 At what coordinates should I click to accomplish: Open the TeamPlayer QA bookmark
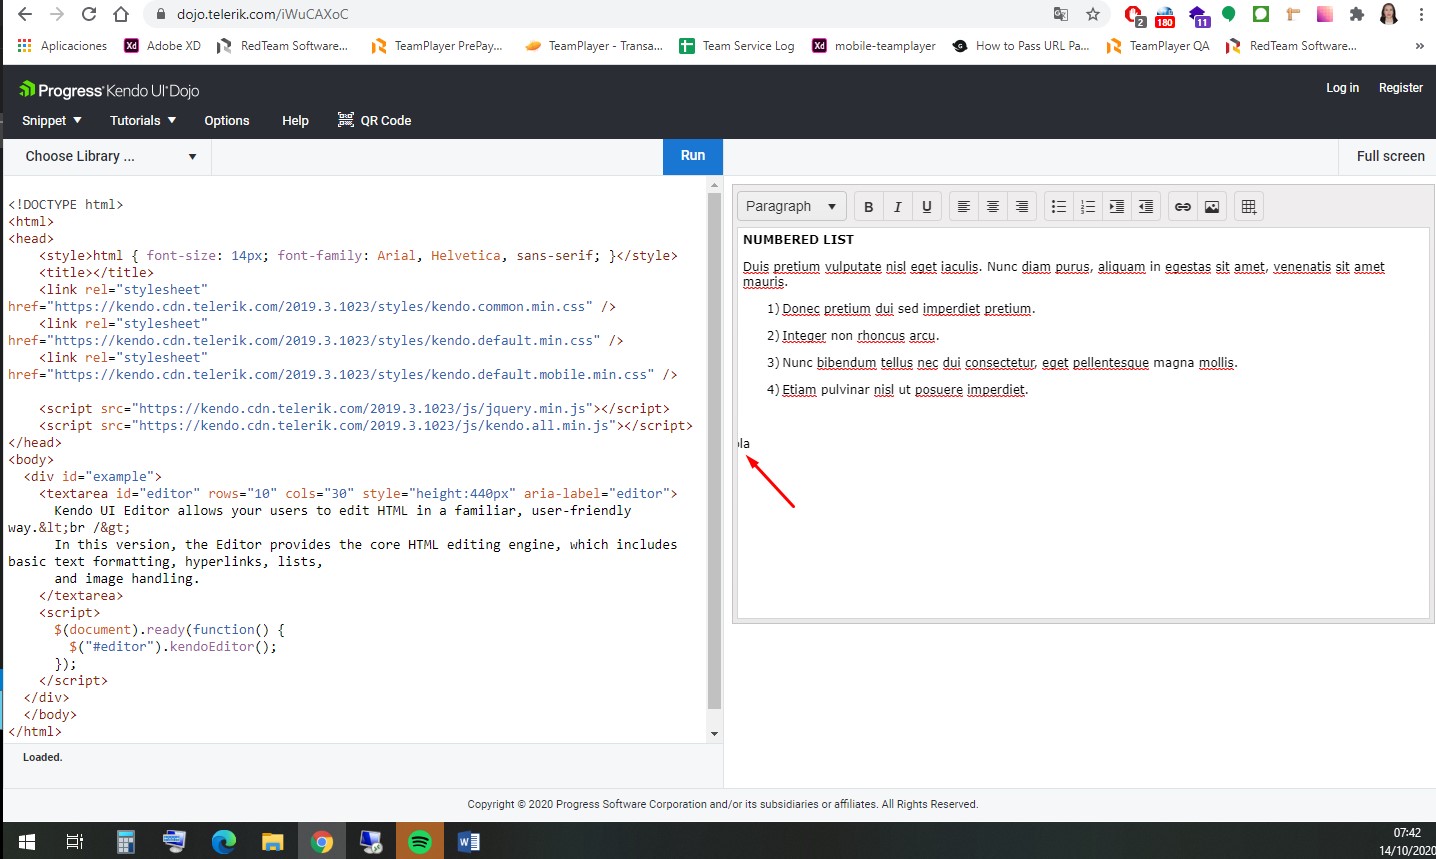point(1158,46)
